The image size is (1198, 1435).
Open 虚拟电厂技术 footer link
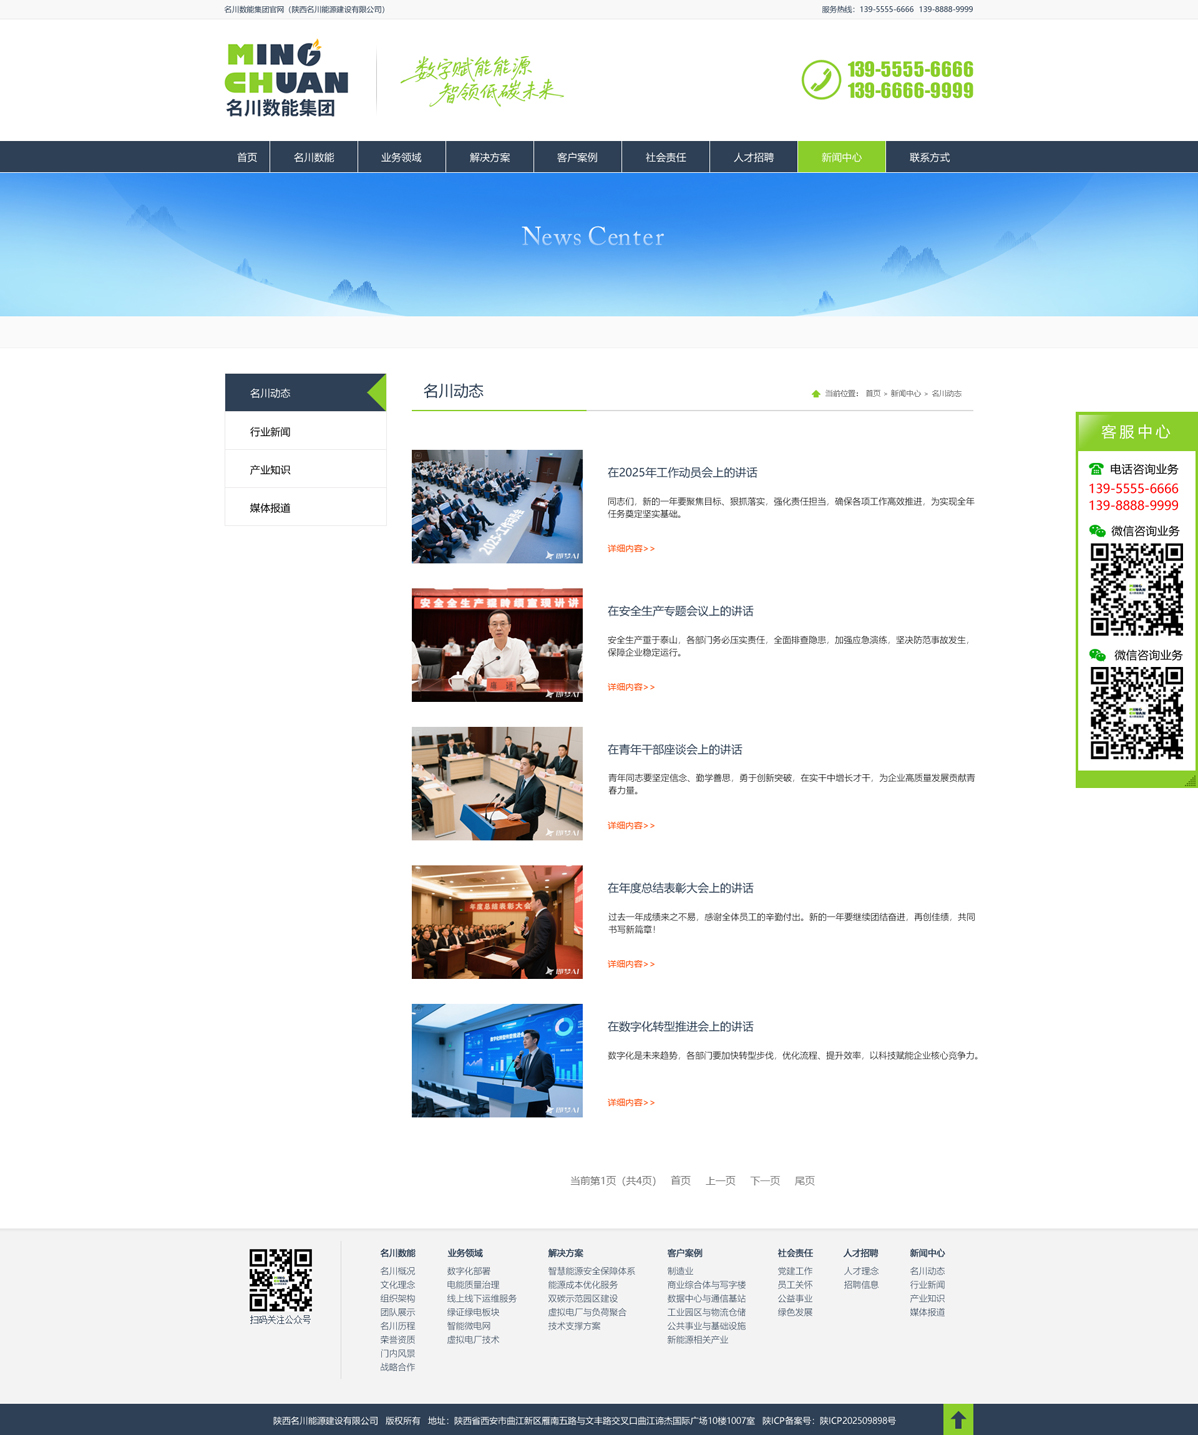(472, 1340)
